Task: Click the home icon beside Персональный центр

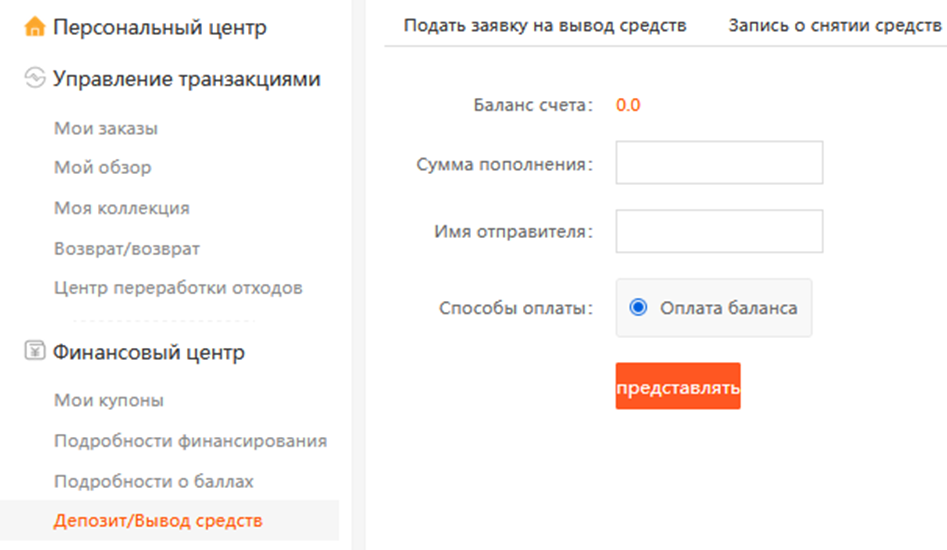Action: point(35,27)
